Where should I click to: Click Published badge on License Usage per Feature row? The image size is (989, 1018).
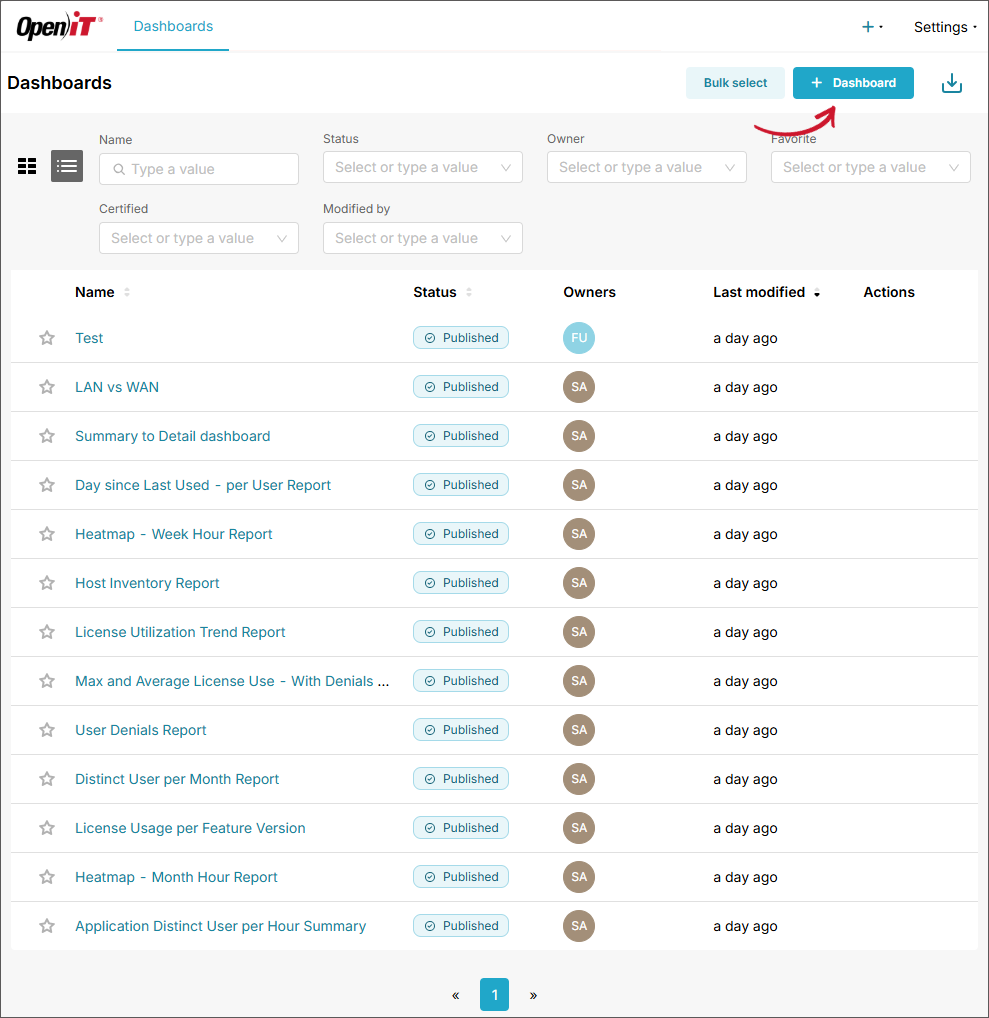click(461, 828)
